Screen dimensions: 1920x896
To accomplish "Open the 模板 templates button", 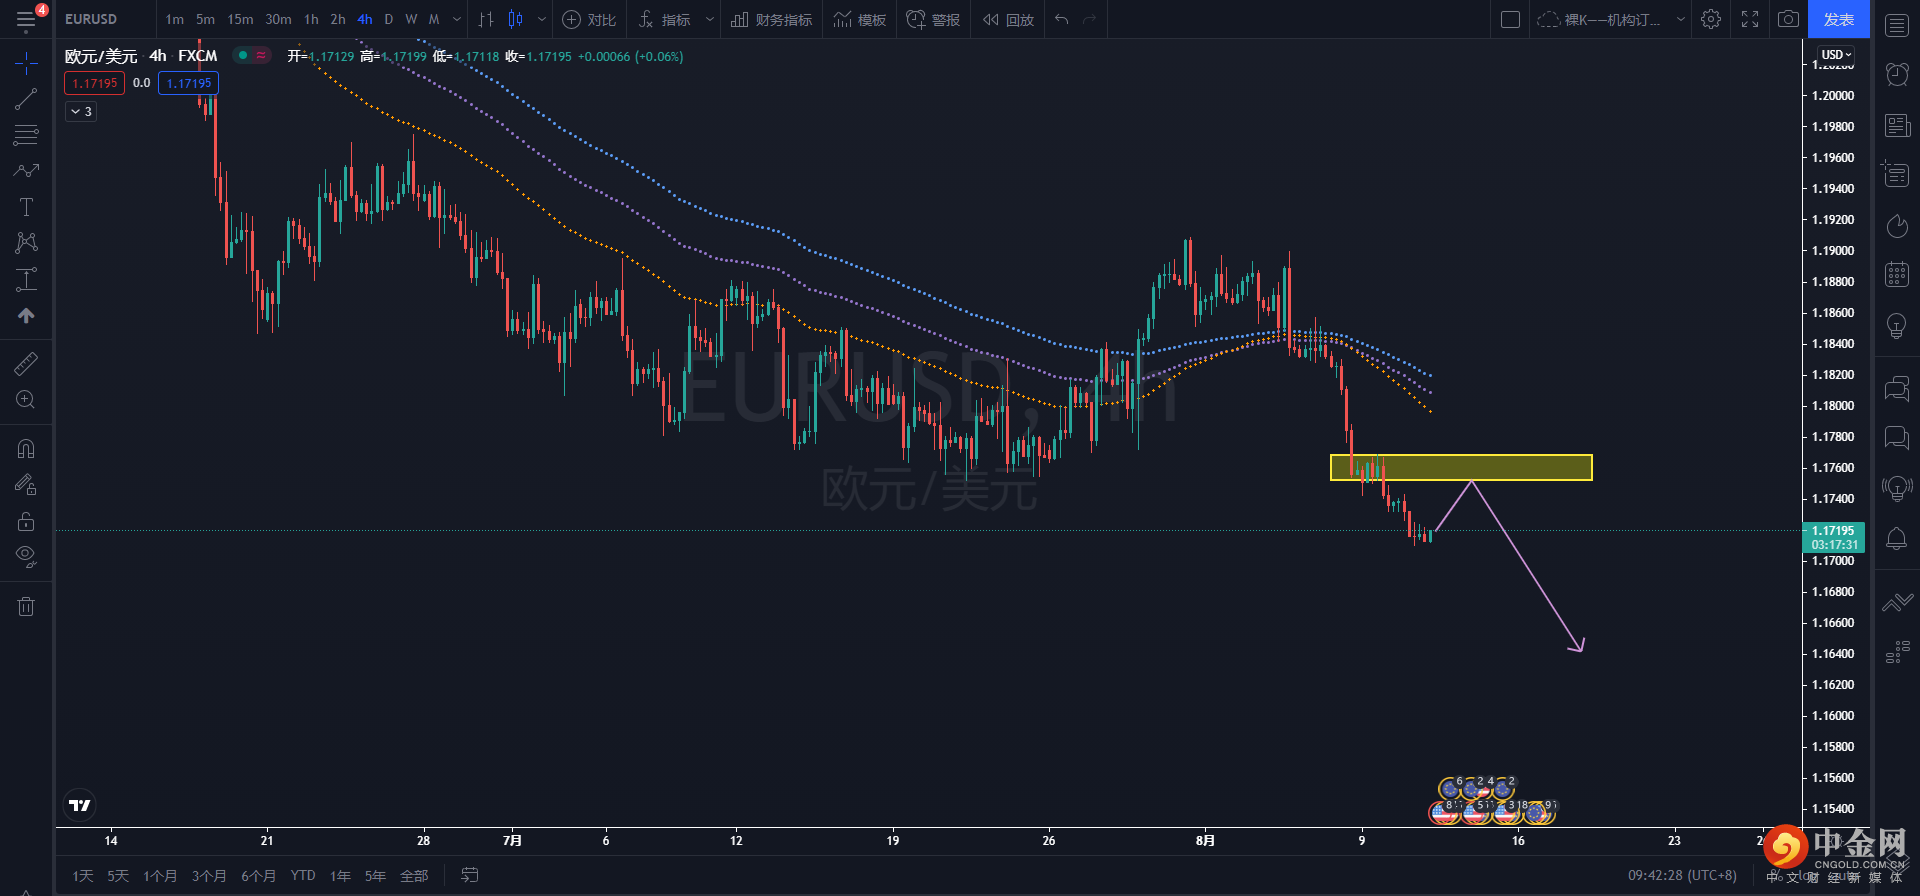I will (860, 19).
